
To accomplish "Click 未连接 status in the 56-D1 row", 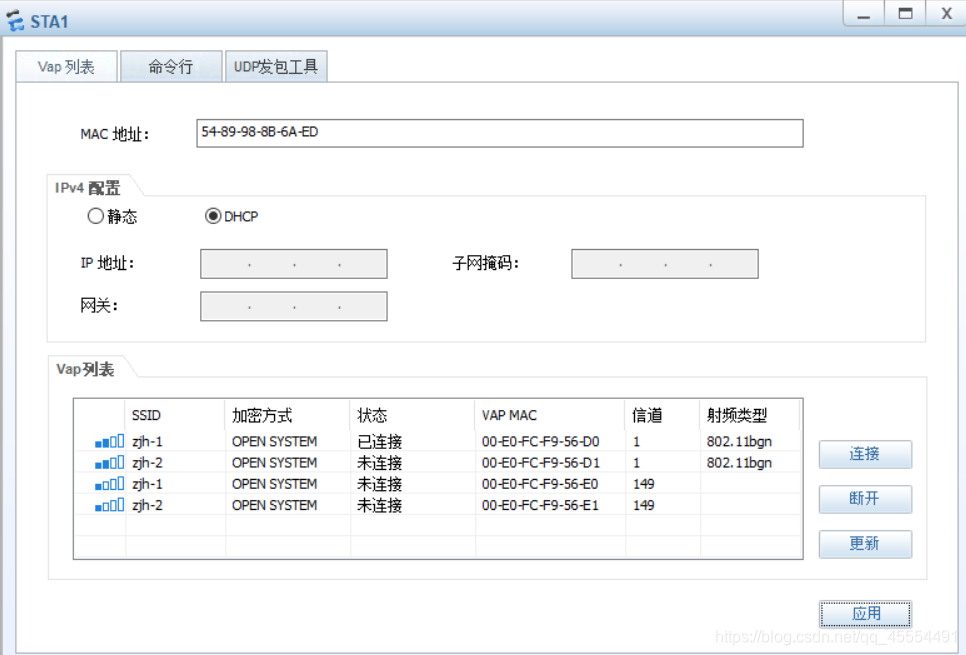I will (x=380, y=462).
